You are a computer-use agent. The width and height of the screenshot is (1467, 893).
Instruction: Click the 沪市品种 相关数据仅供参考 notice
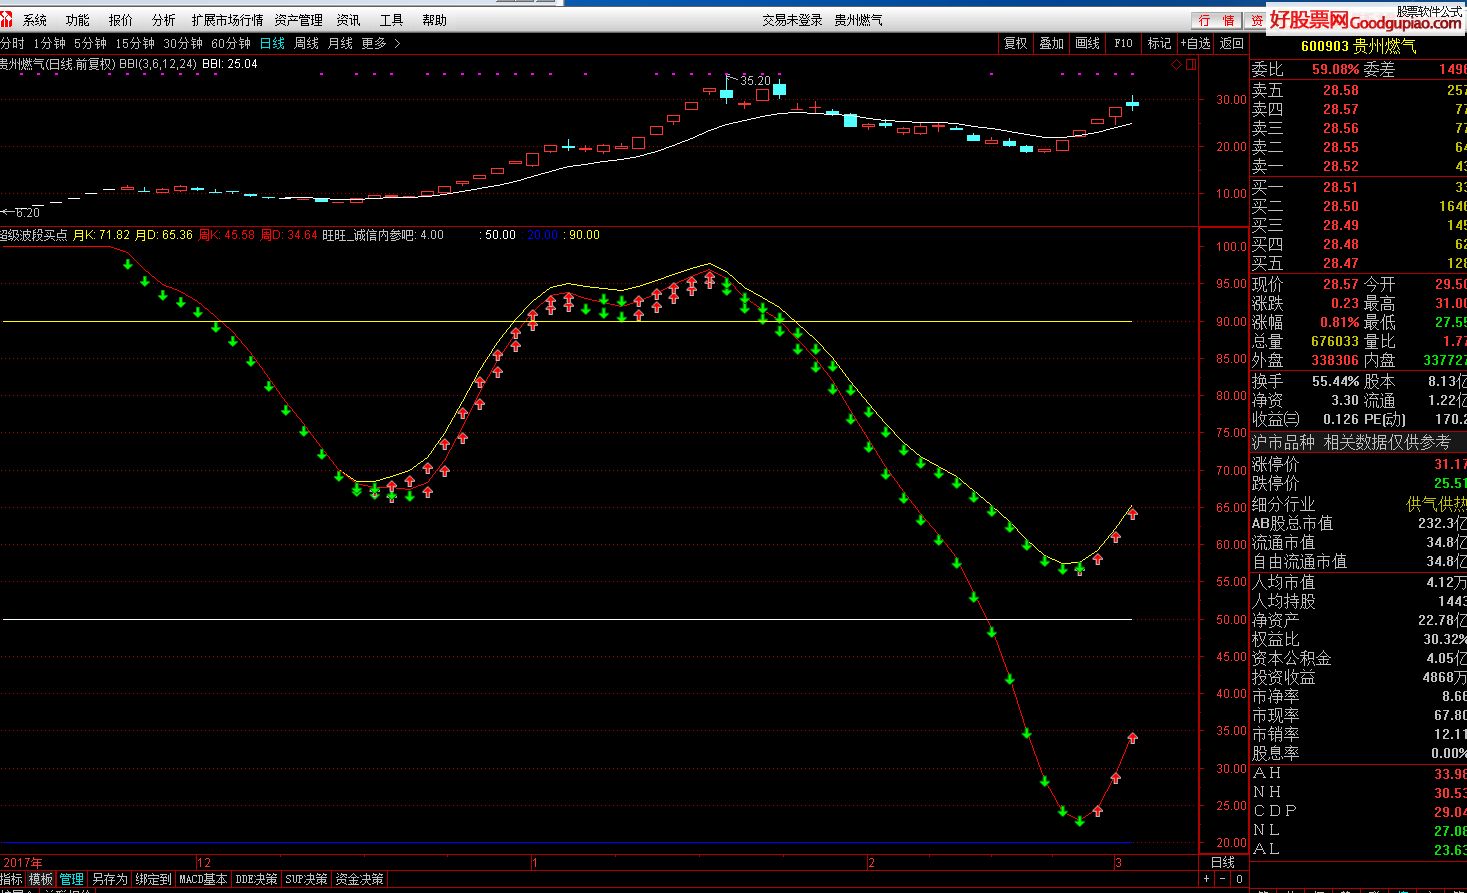click(1351, 442)
